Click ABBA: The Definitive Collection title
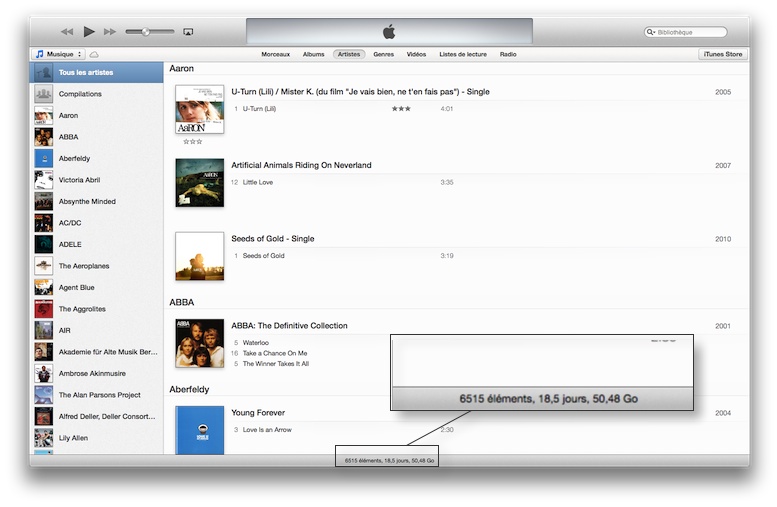This screenshot has width=777, height=507. [289, 326]
